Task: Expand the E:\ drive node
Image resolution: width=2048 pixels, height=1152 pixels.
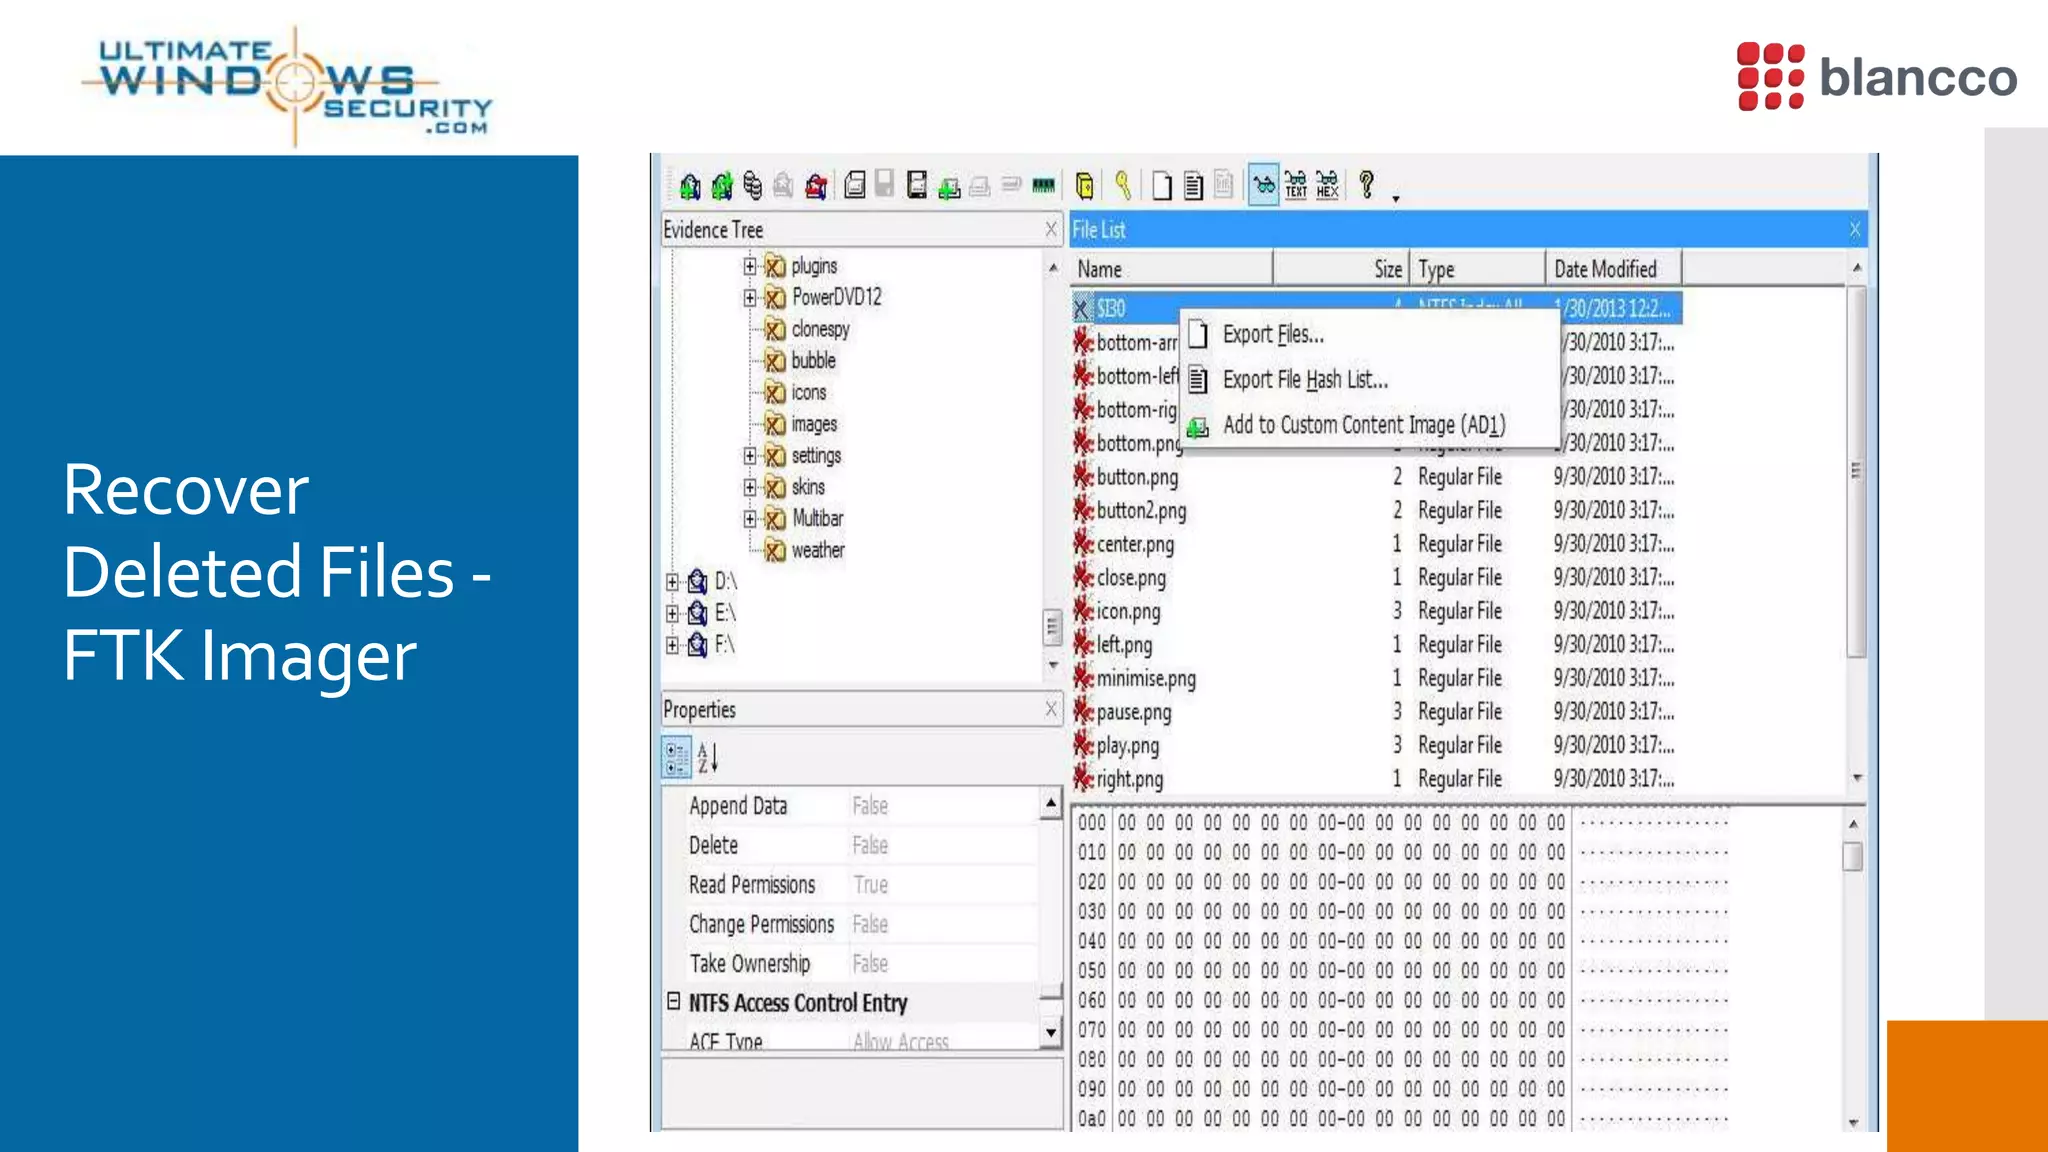Action: point(672,613)
